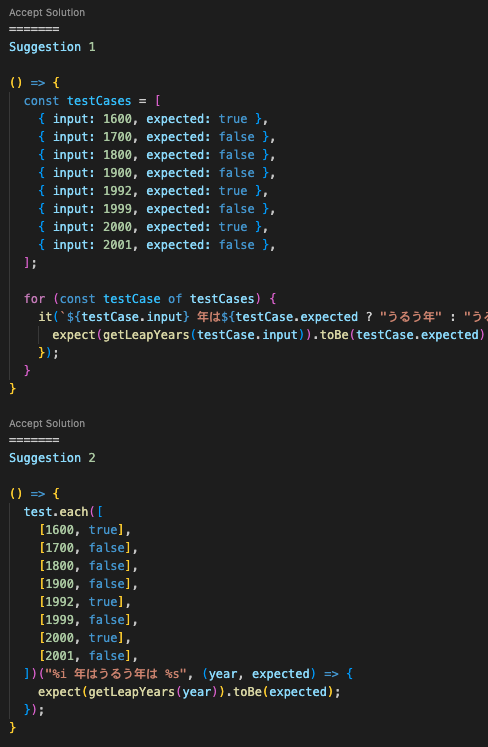
Task: Accept the solution above Suggestion 1
Action: tap(47, 13)
